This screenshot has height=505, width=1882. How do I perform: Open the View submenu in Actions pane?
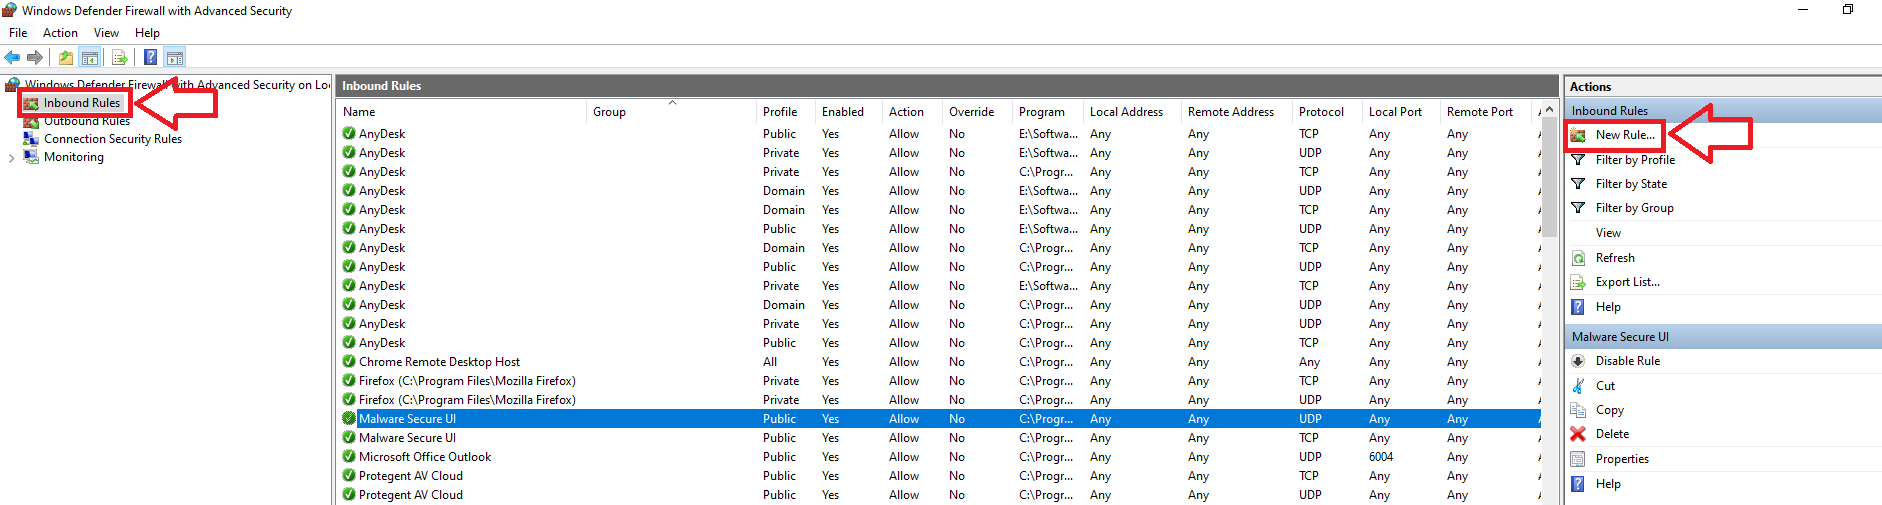click(1608, 233)
